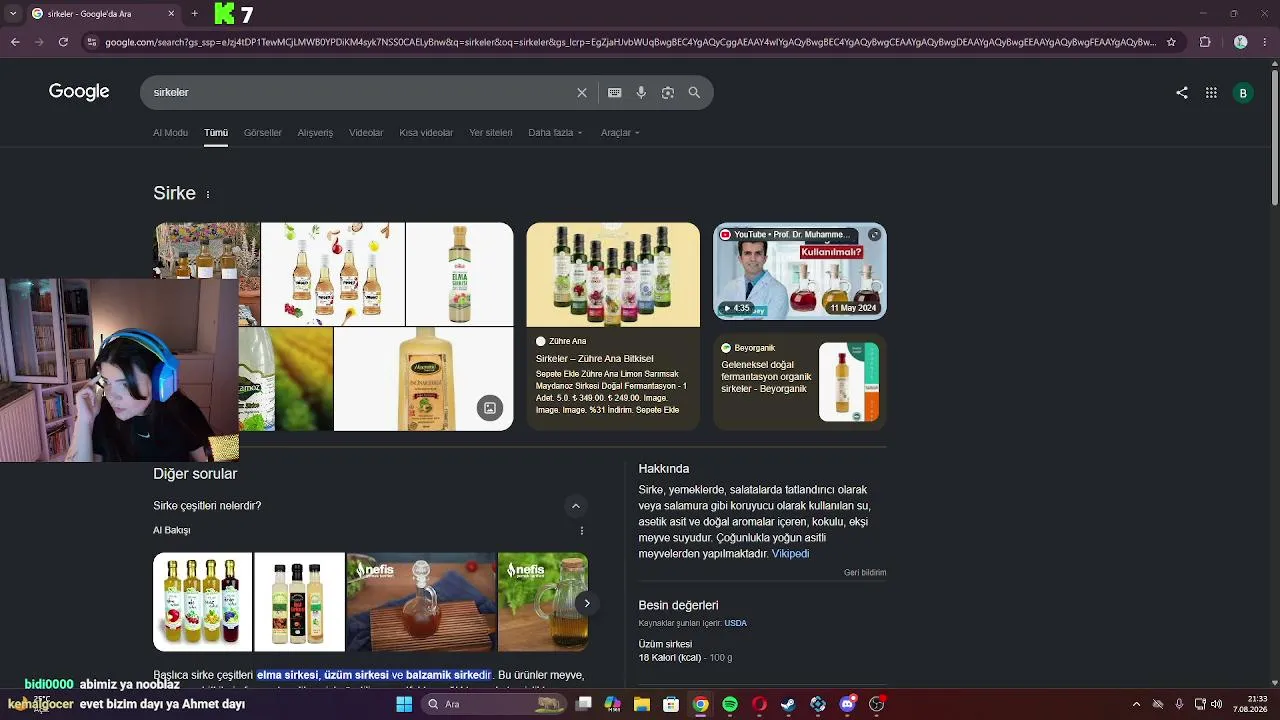
Task: Click the Diğer sorular heading
Action: coord(195,474)
